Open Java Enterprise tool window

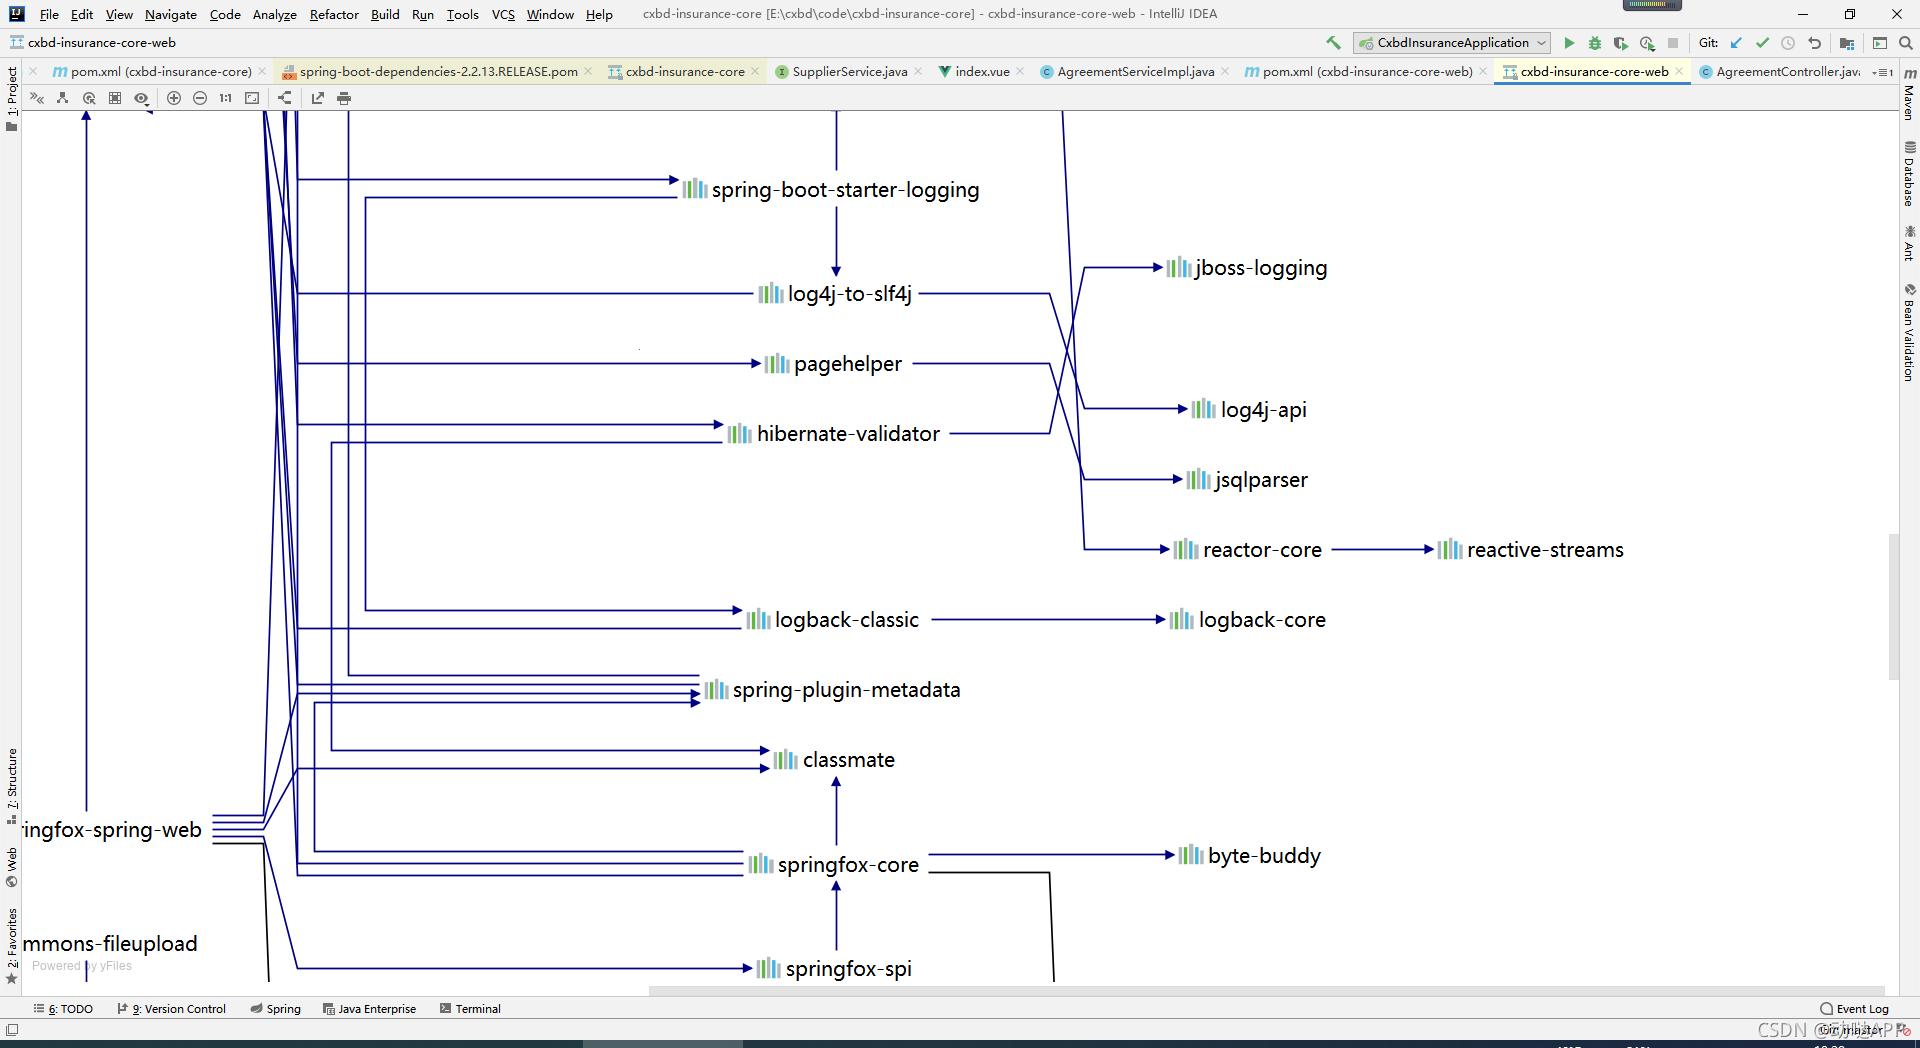pyautogui.click(x=369, y=1009)
